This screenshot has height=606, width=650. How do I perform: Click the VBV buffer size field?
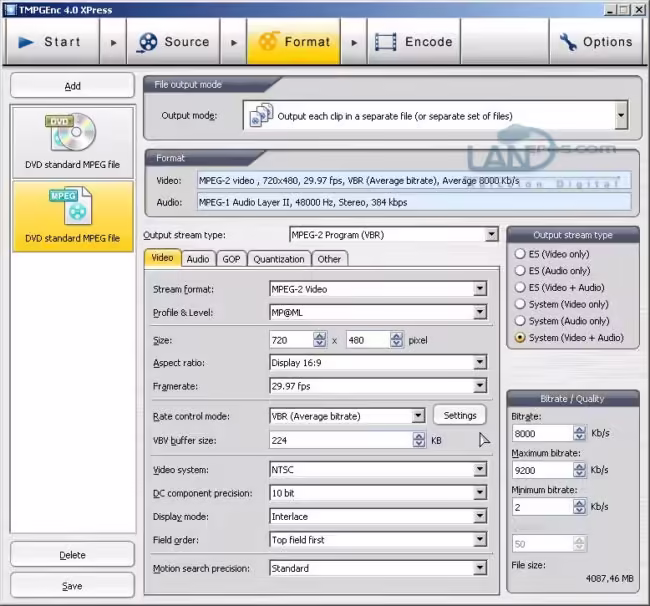(x=341, y=440)
